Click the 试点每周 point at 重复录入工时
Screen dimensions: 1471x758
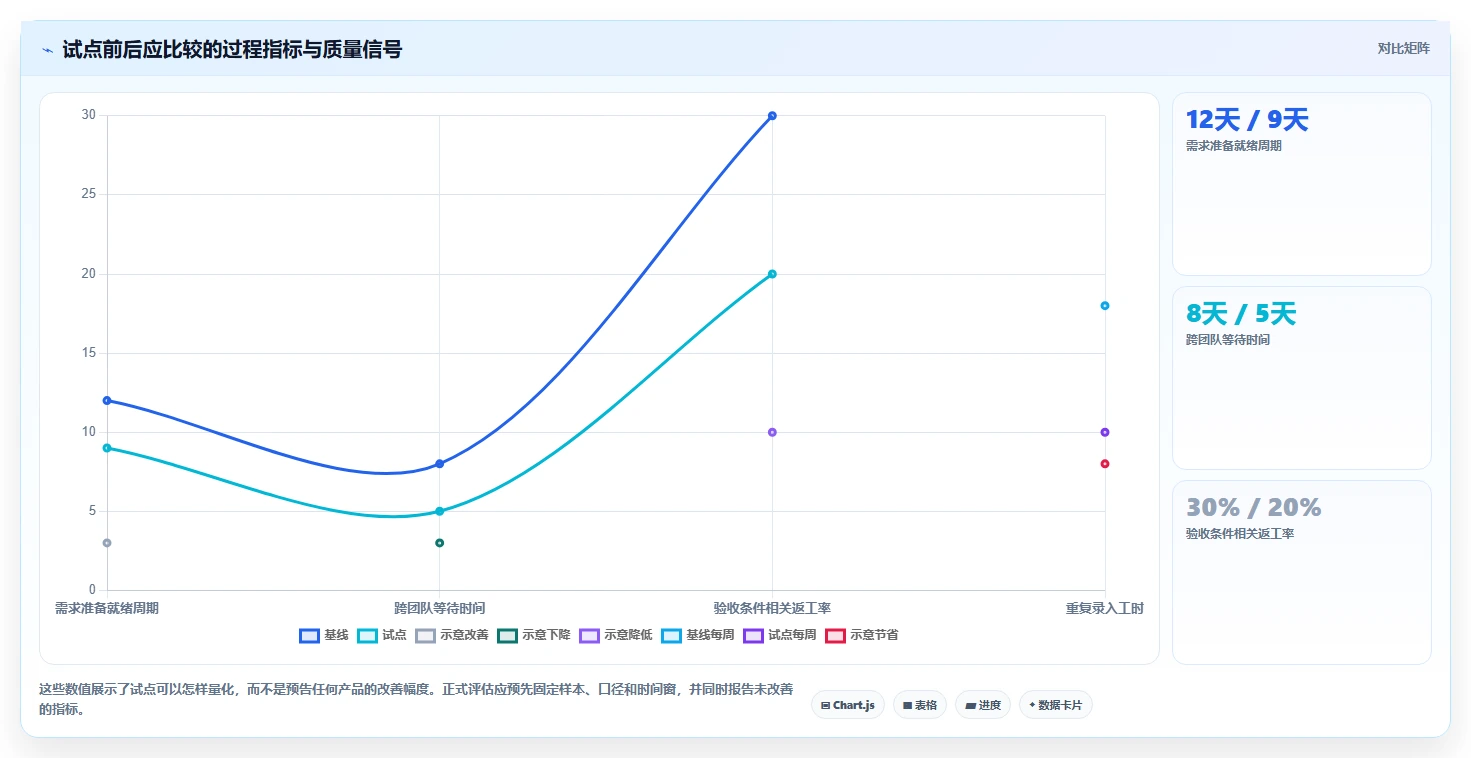(1105, 432)
